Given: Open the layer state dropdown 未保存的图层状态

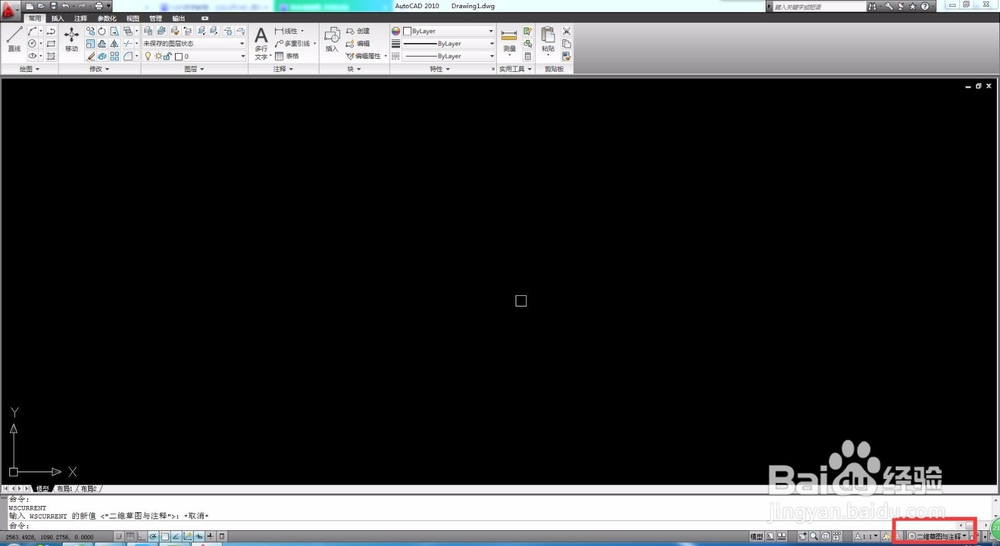Looking at the screenshot, I should [194, 43].
